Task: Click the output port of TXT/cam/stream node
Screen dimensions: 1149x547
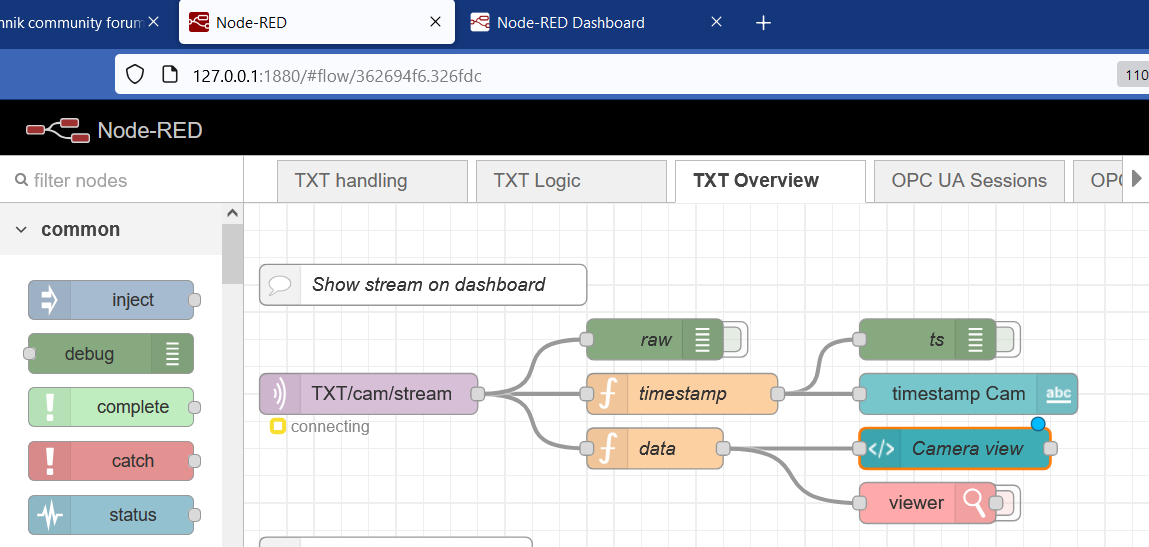Action: (478, 394)
